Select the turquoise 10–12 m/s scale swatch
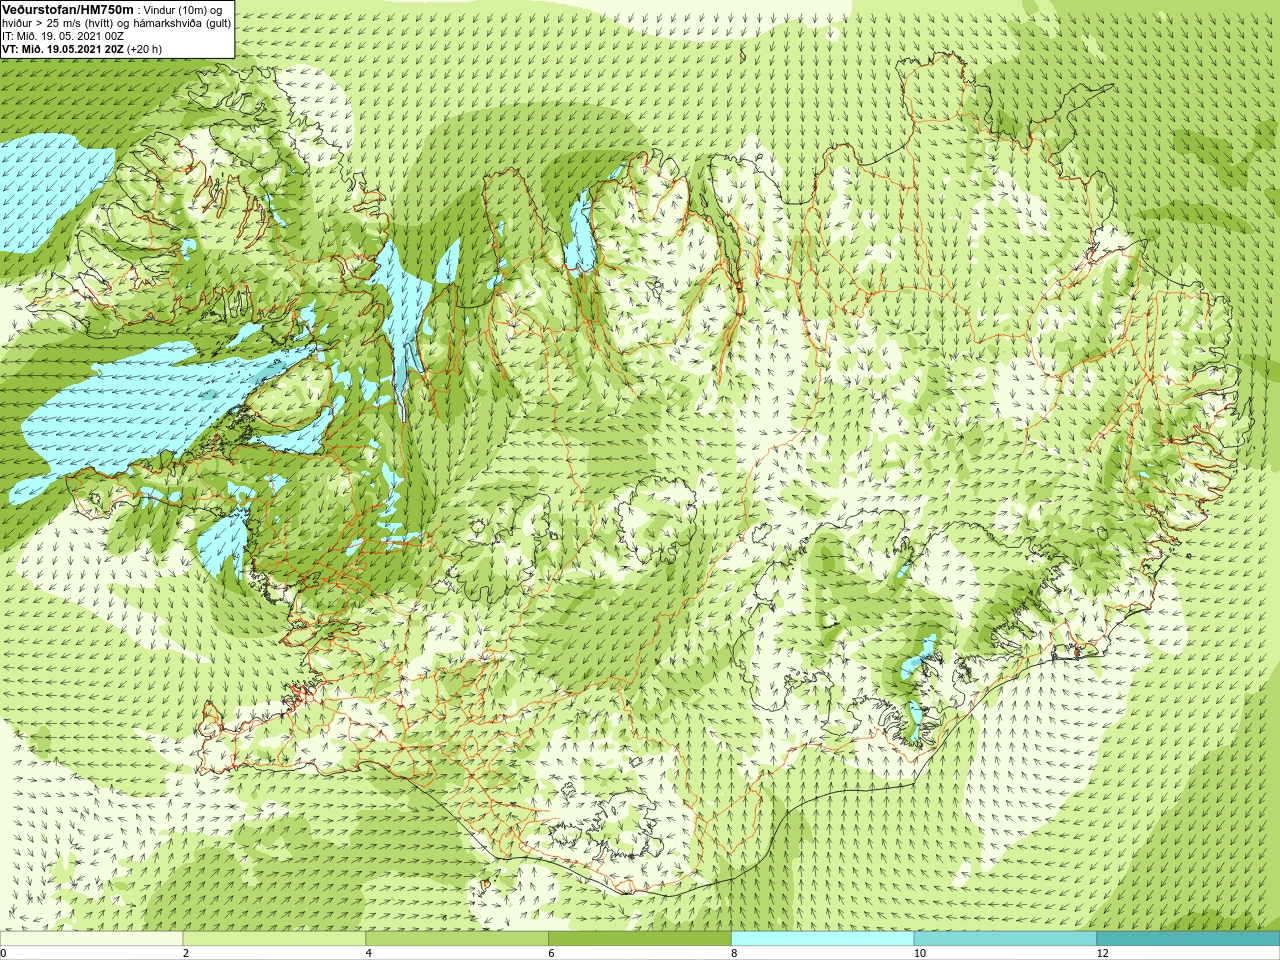This screenshot has width=1280, height=960. [1005, 939]
